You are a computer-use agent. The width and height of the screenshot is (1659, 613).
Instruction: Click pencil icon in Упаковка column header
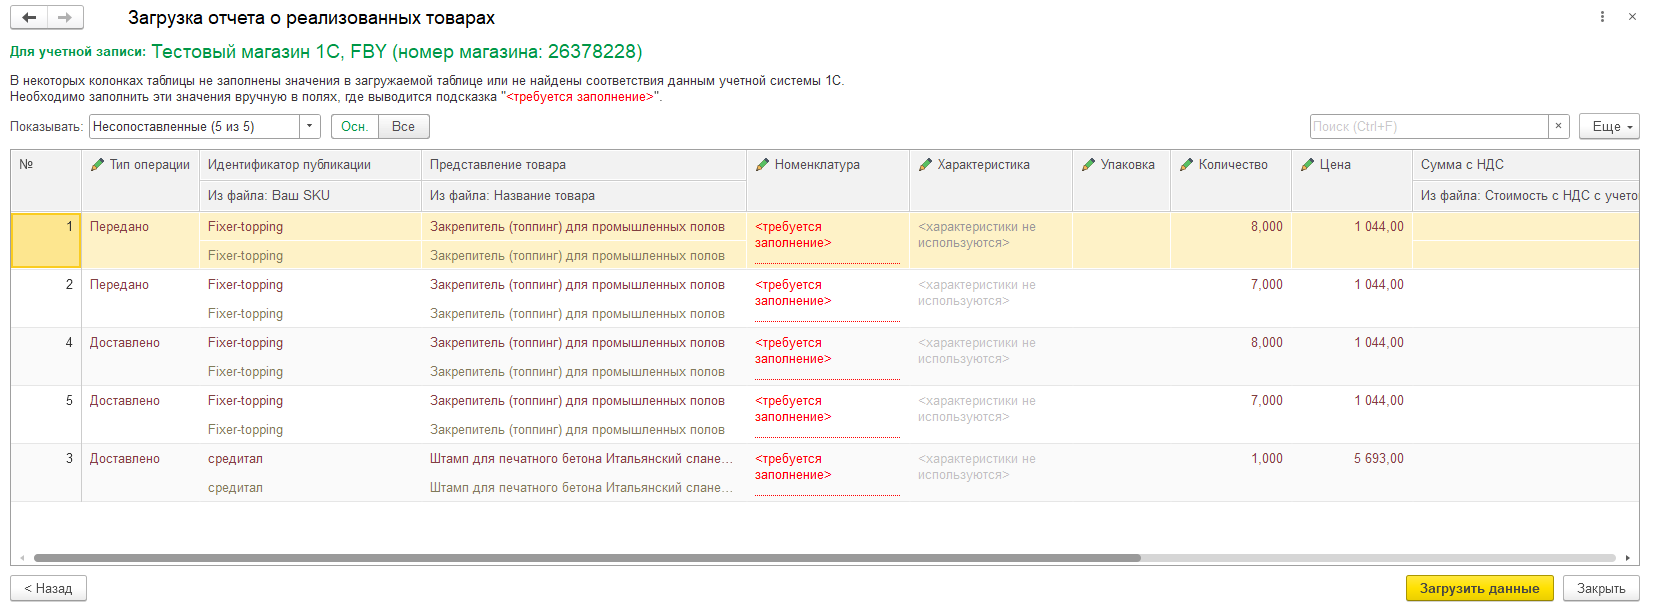1088,165
